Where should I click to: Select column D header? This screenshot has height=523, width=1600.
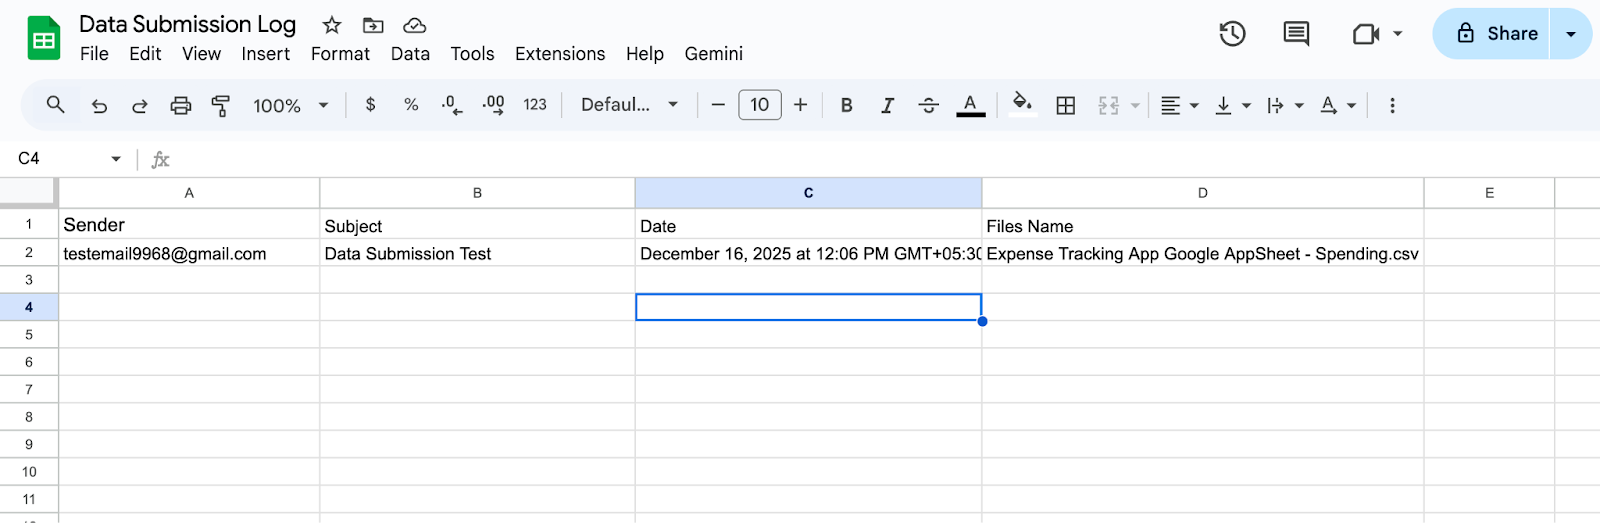point(1203,193)
